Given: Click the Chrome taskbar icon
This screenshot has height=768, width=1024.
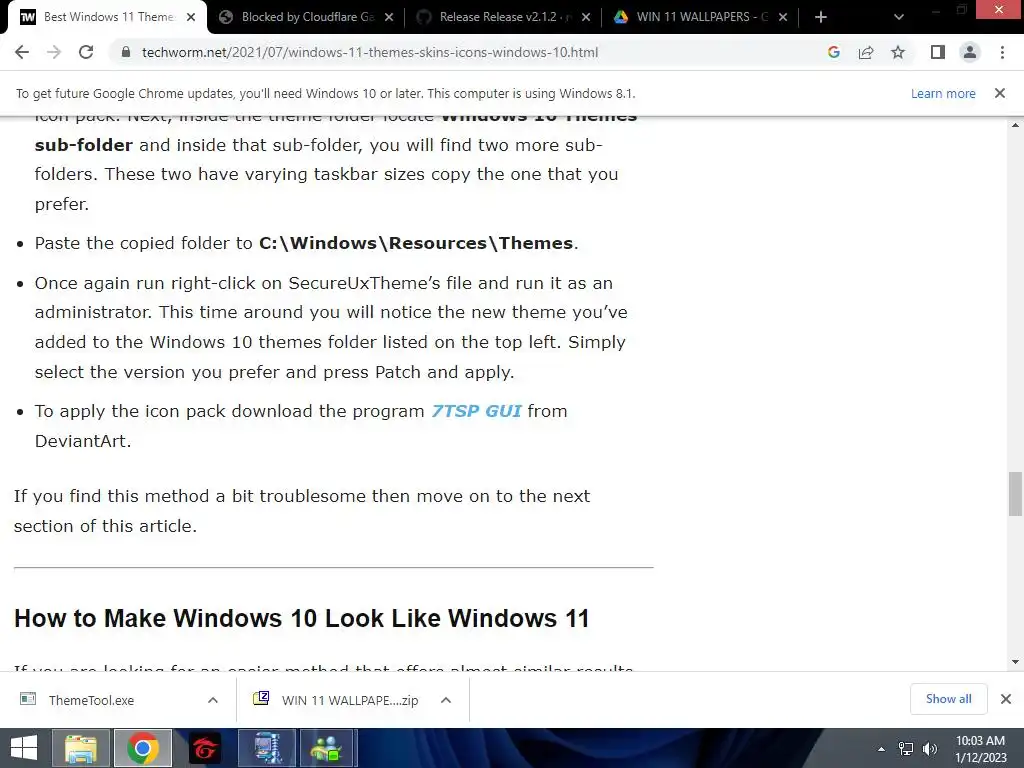Looking at the screenshot, I should [143, 748].
